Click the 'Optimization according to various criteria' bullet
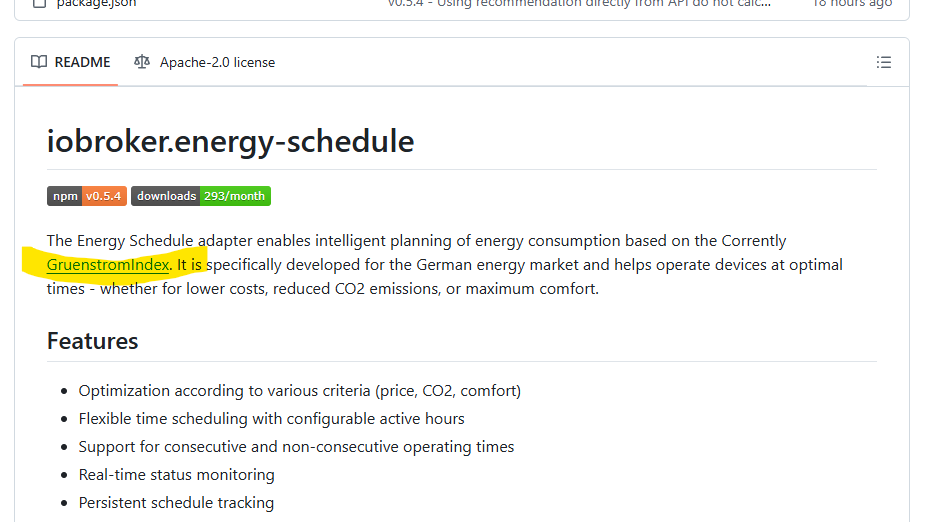The width and height of the screenshot is (929, 522). [x=299, y=390]
